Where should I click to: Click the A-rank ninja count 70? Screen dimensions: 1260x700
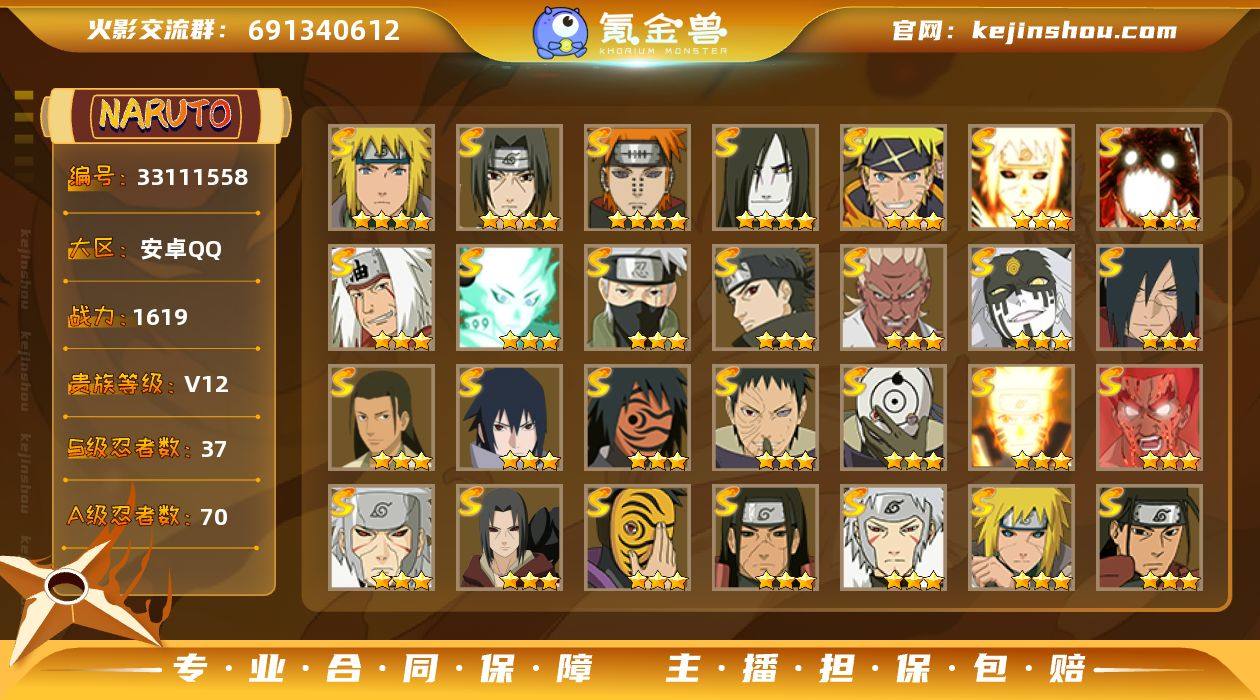click(x=214, y=517)
